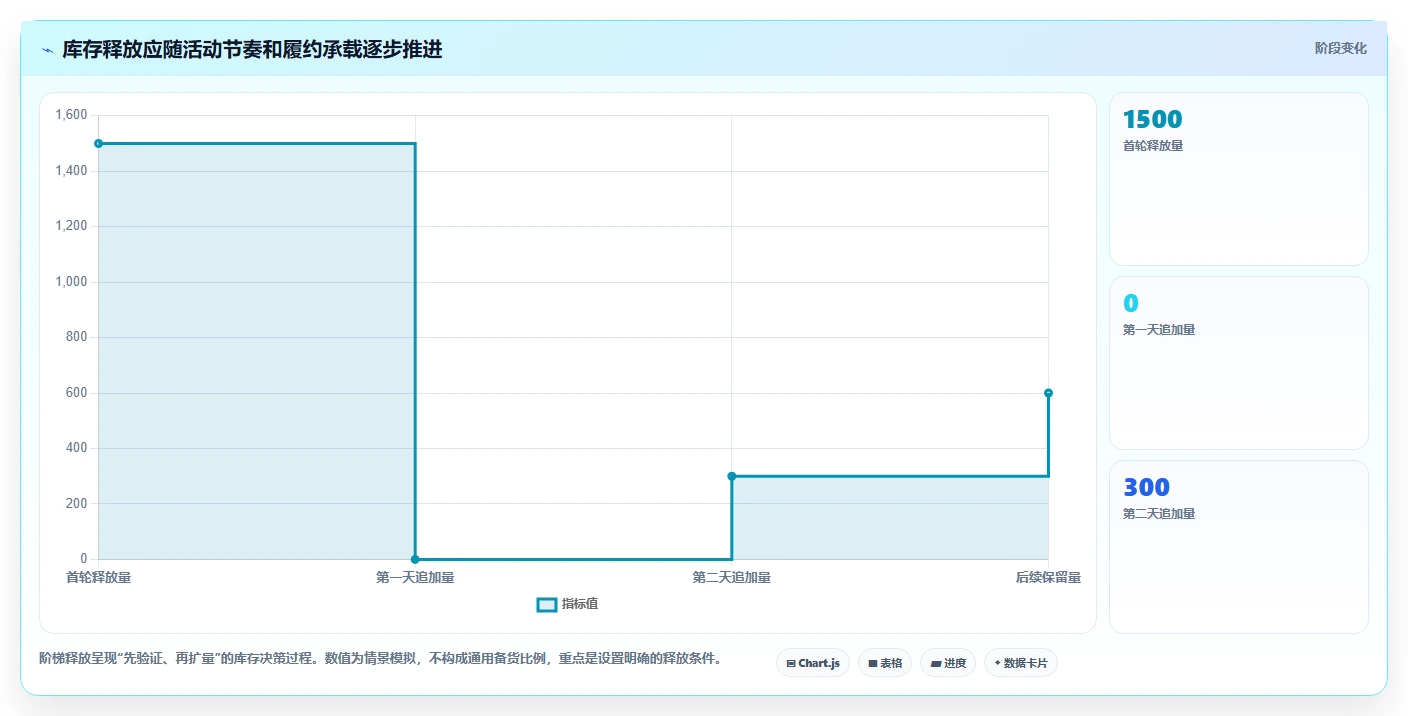The height and width of the screenshot is (716, 1408).
Task: Click the lightning icon beside the title
Action: pyautogui.click(x=47, y=50)
